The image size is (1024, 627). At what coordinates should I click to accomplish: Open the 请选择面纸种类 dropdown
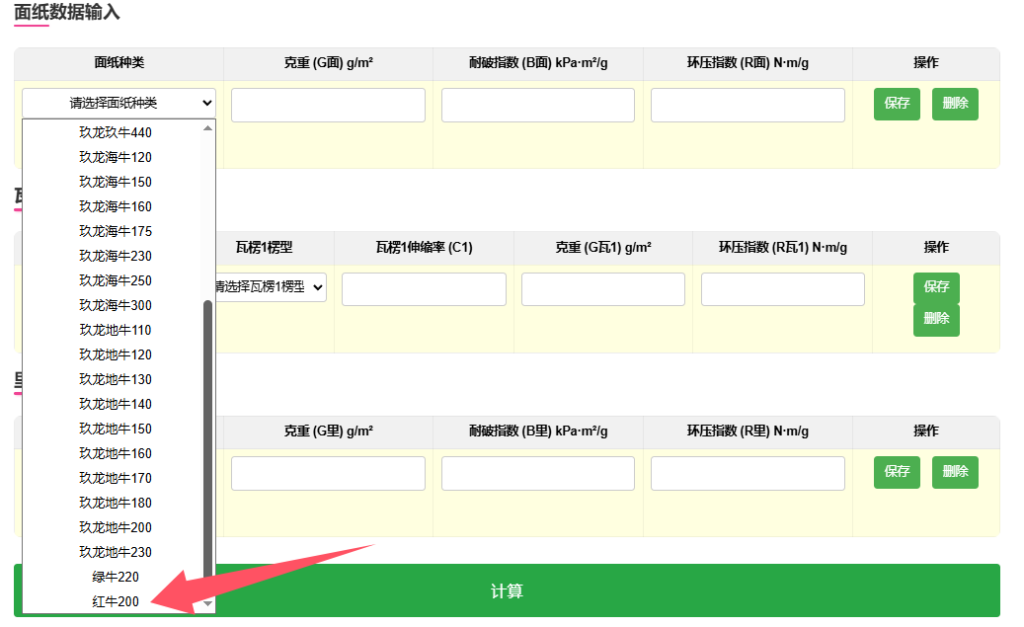point(119,103)
